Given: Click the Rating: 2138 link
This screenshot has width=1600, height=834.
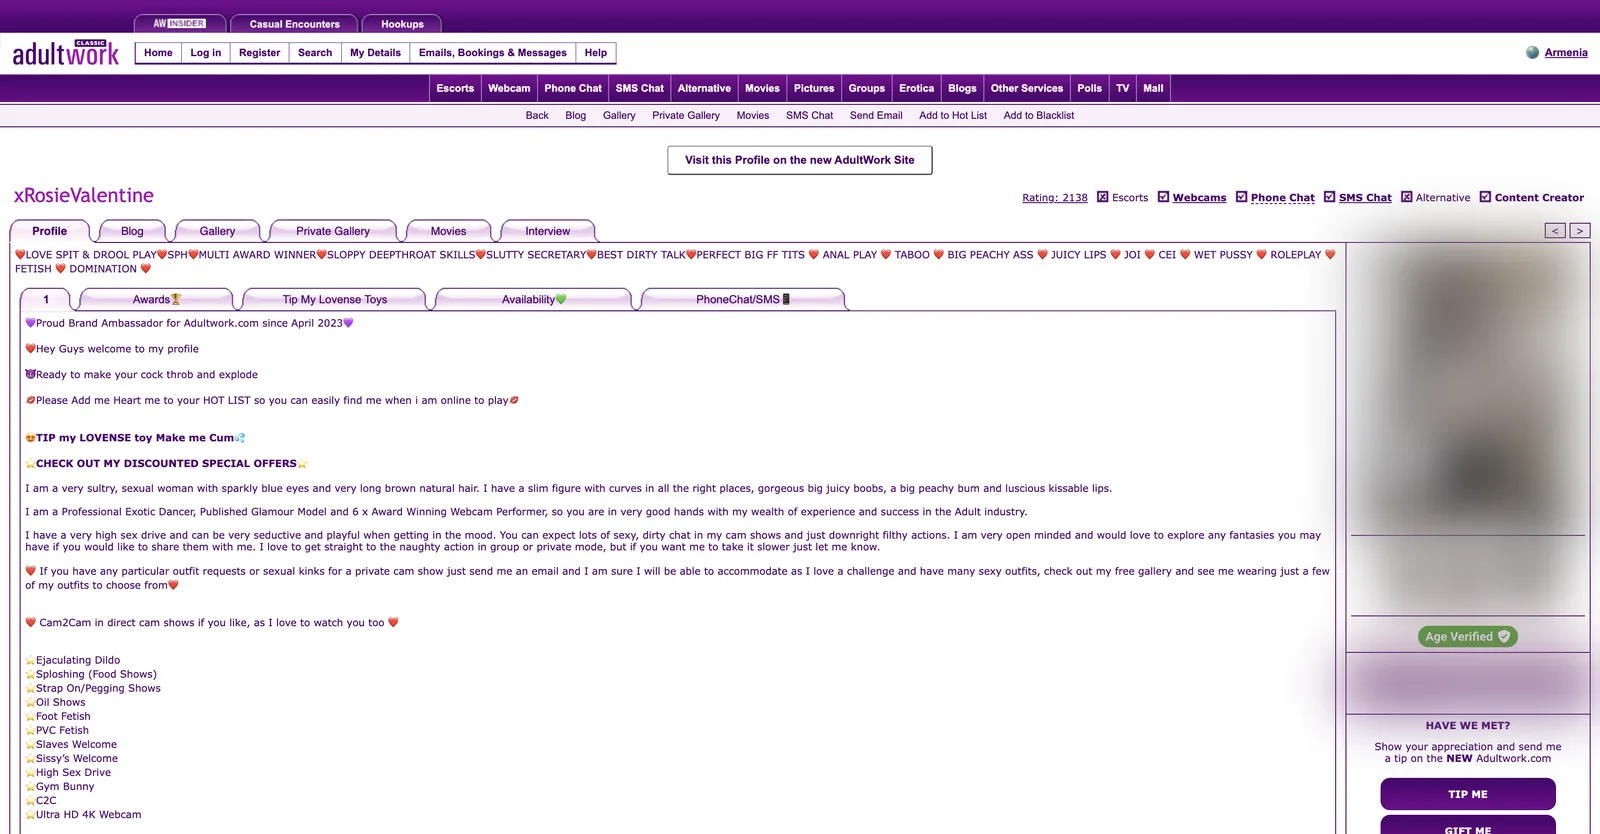Looking at the screenshot, I should [x=1055, y=198].
